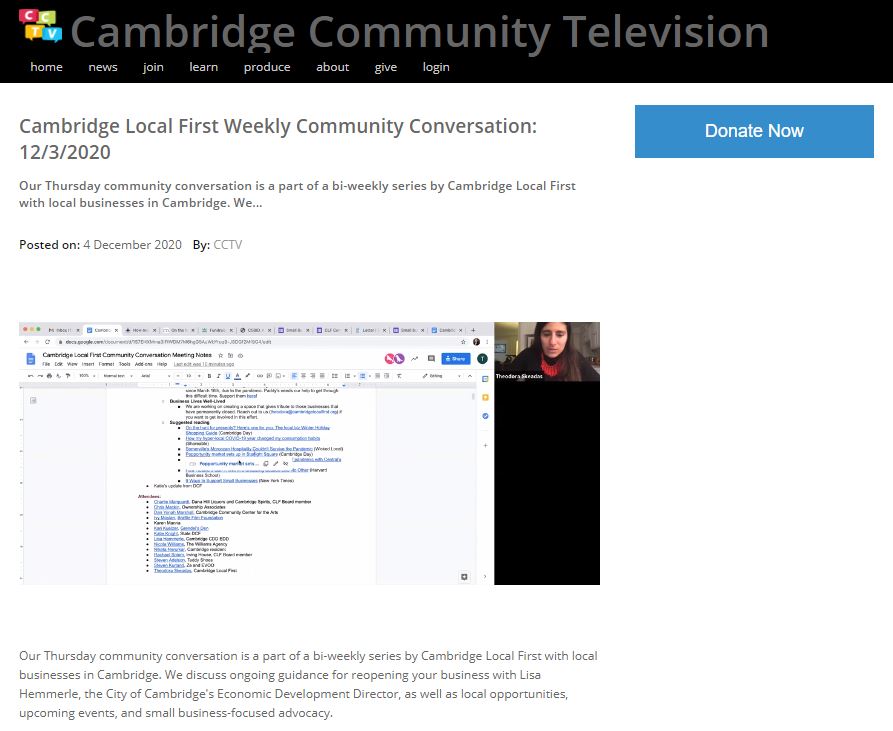
Task: Click the Editing mode dropdown in video
Action: coord(441,376)
